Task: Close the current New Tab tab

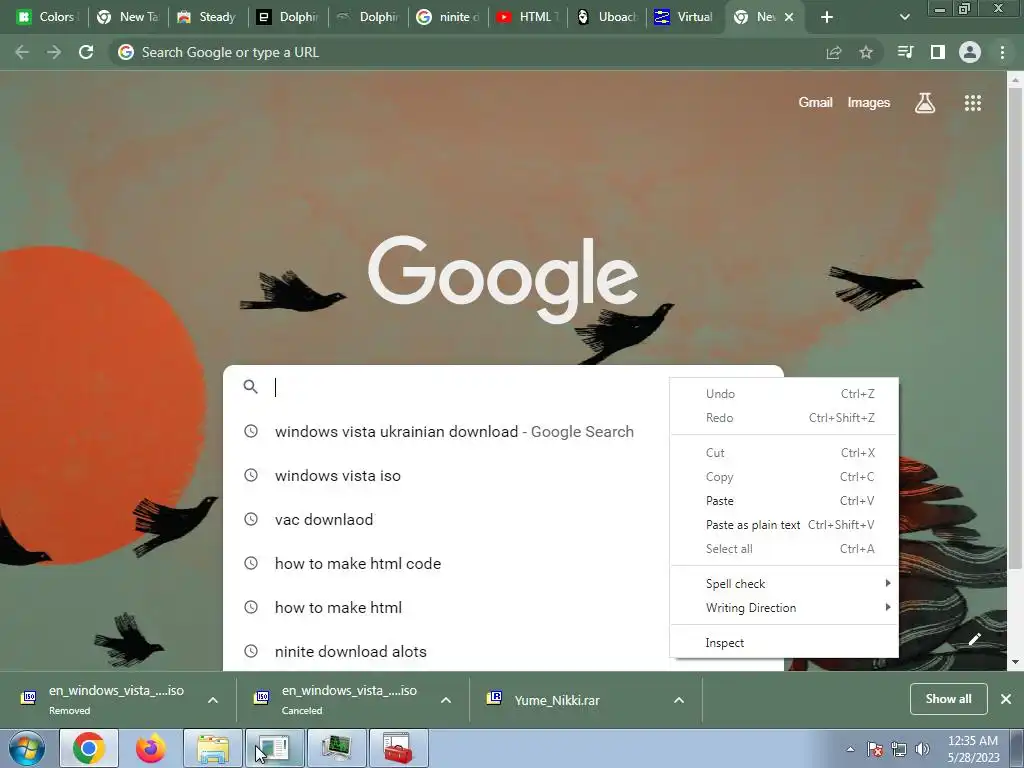Action: [x=789, y=17]
